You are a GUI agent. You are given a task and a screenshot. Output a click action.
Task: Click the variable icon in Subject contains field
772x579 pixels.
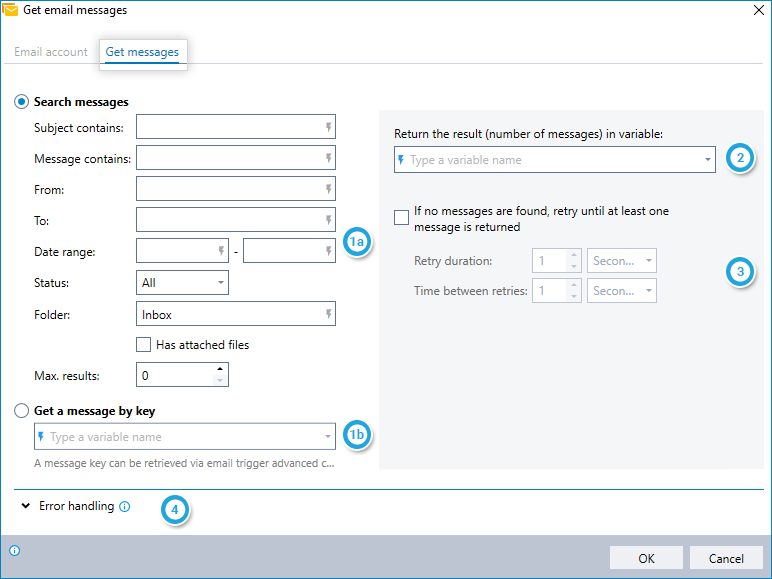(x=328, y=127)
